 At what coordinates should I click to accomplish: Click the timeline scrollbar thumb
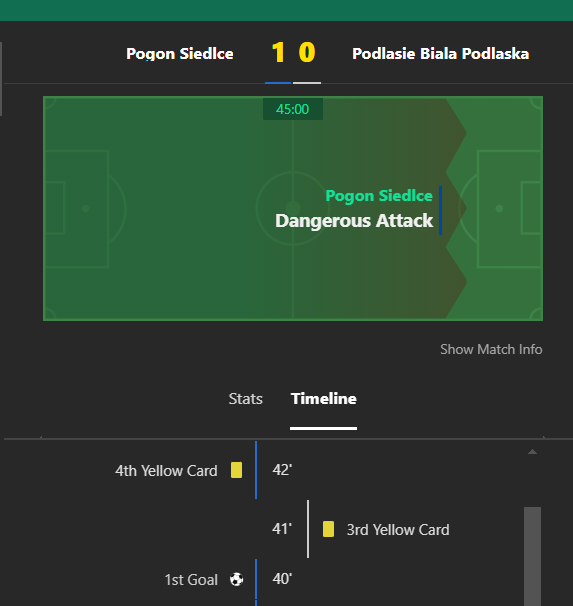[x=532, y=557]
